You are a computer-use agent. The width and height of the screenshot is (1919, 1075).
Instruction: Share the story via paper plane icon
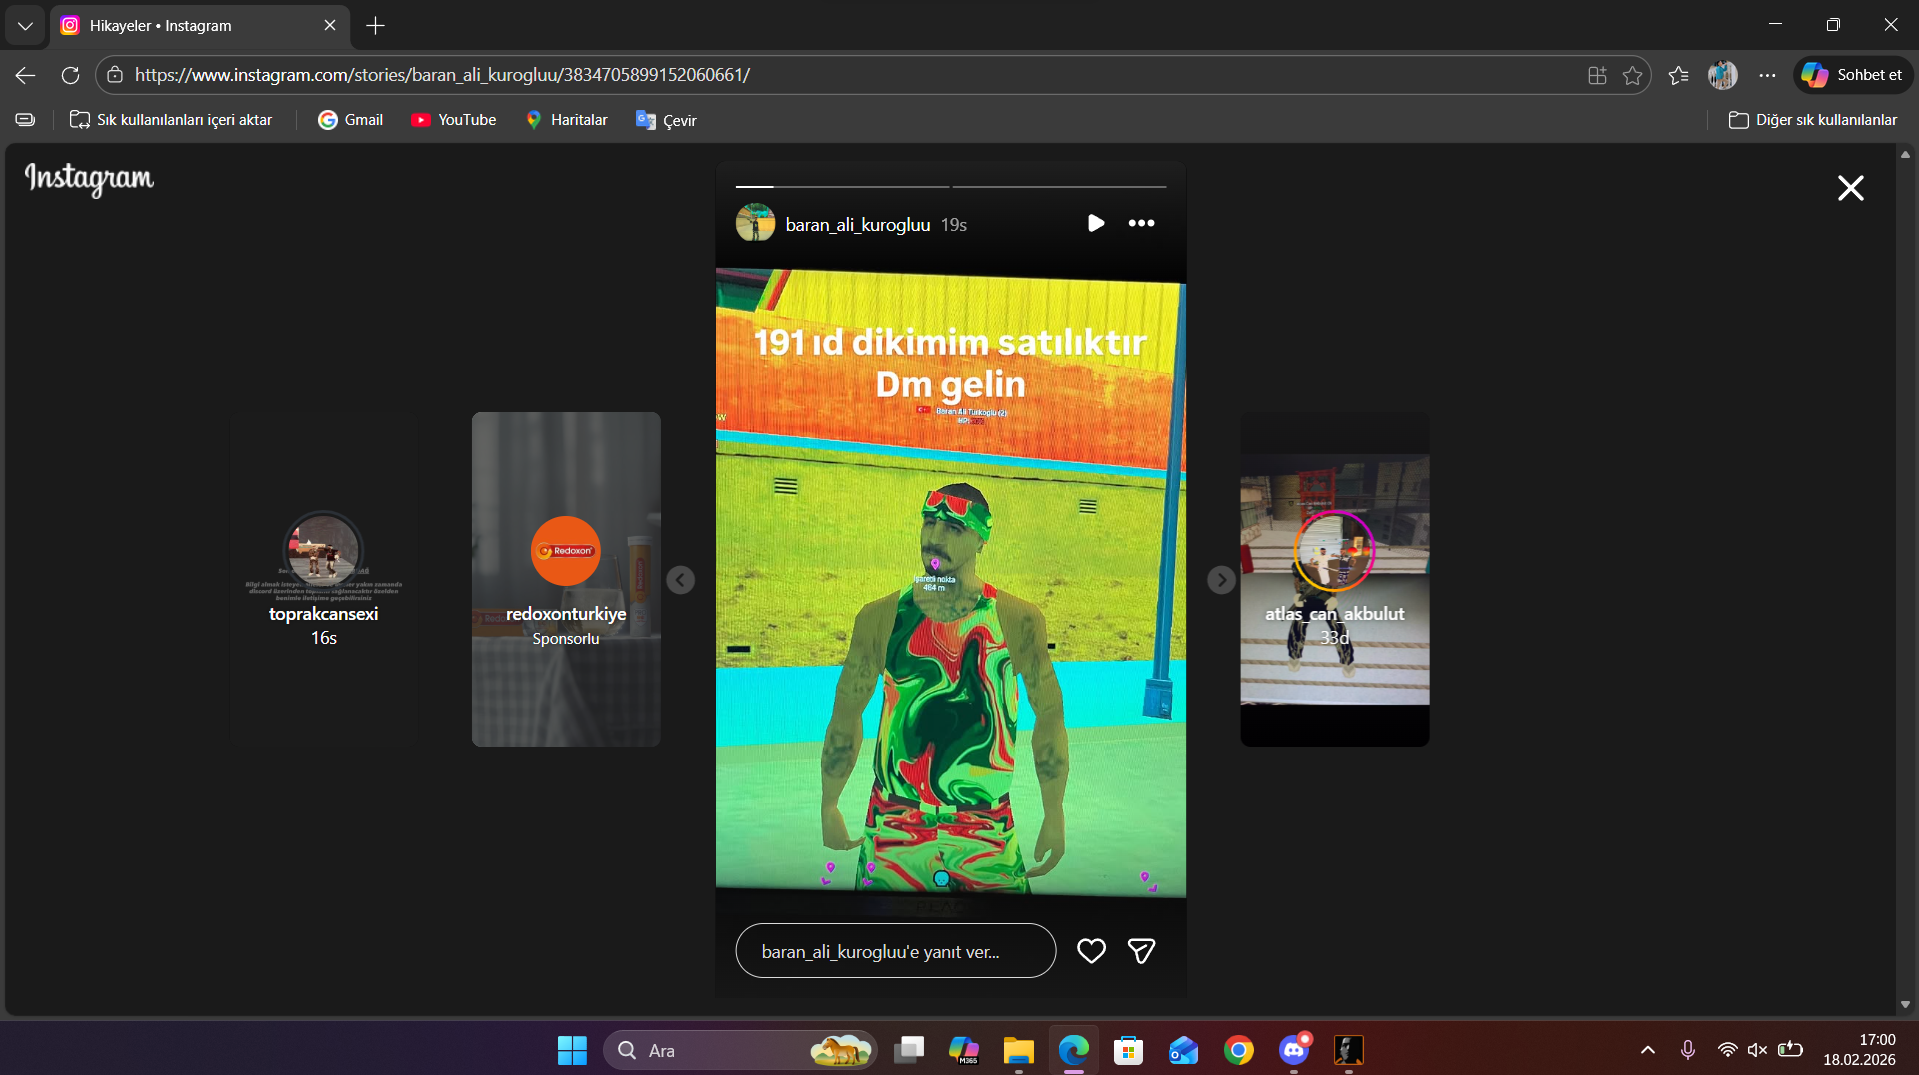1141,951
